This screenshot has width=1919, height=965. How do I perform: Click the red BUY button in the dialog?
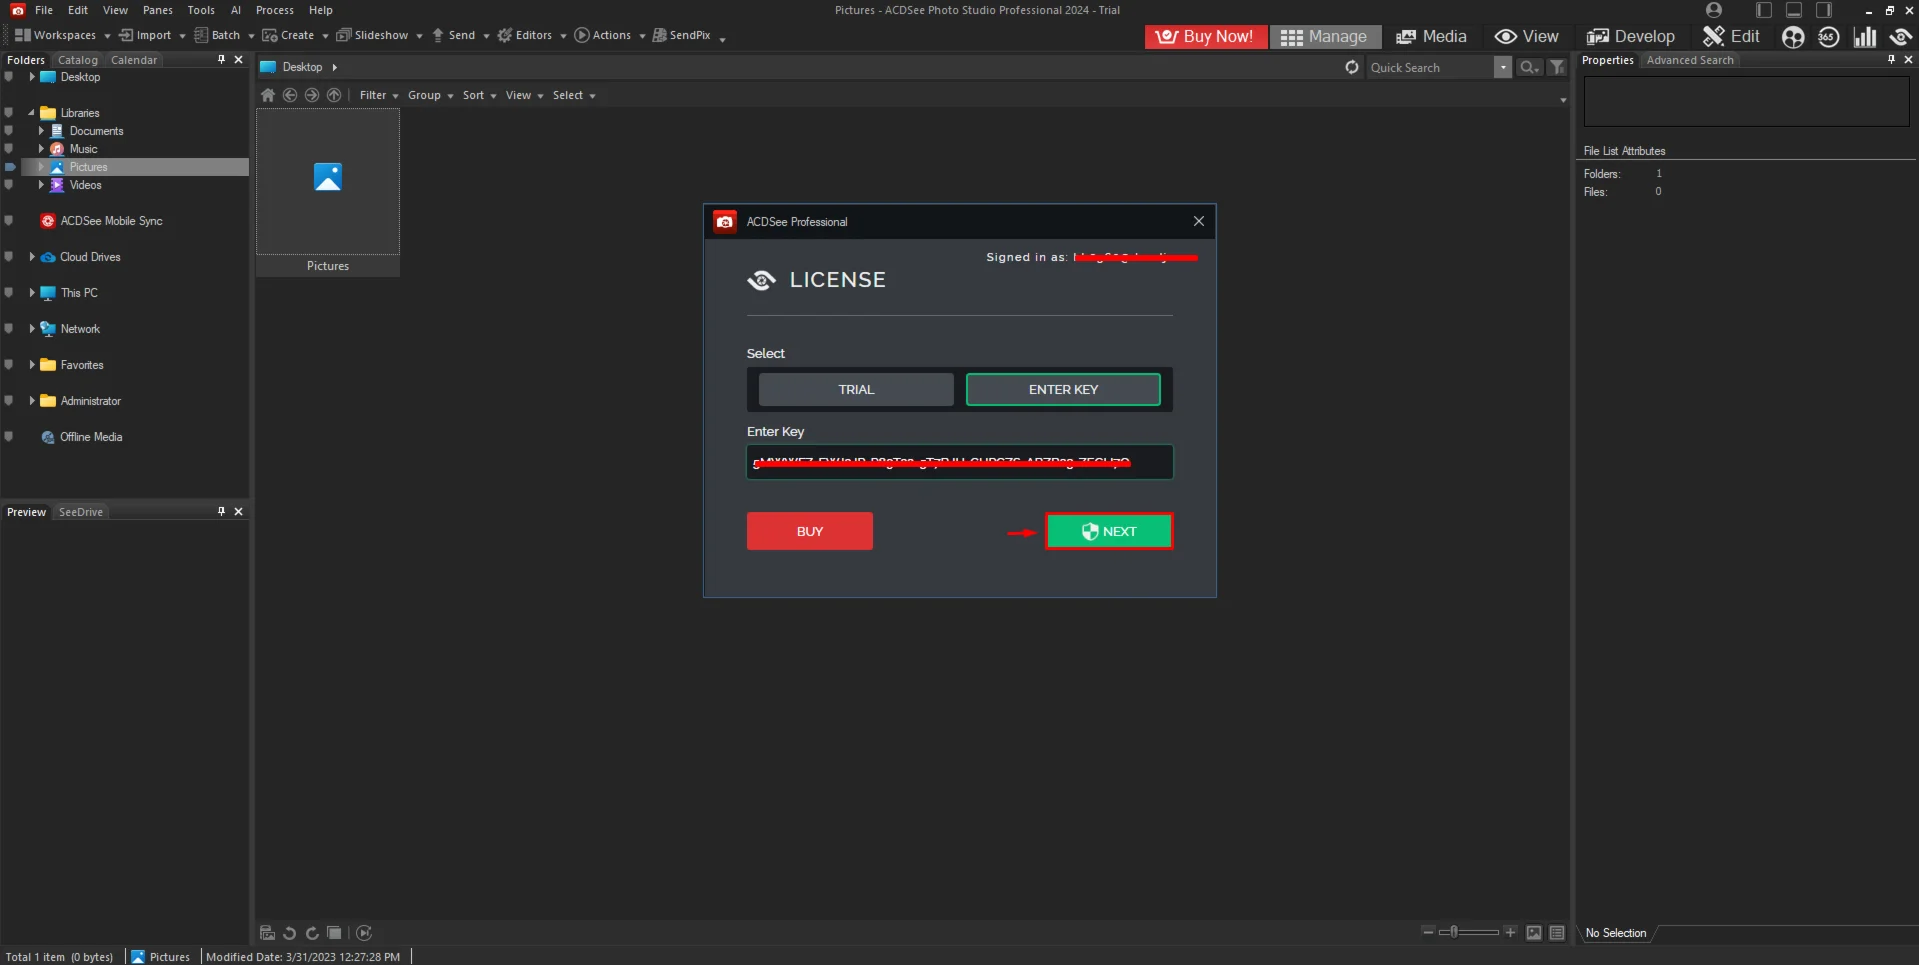[x=809, y=532]
